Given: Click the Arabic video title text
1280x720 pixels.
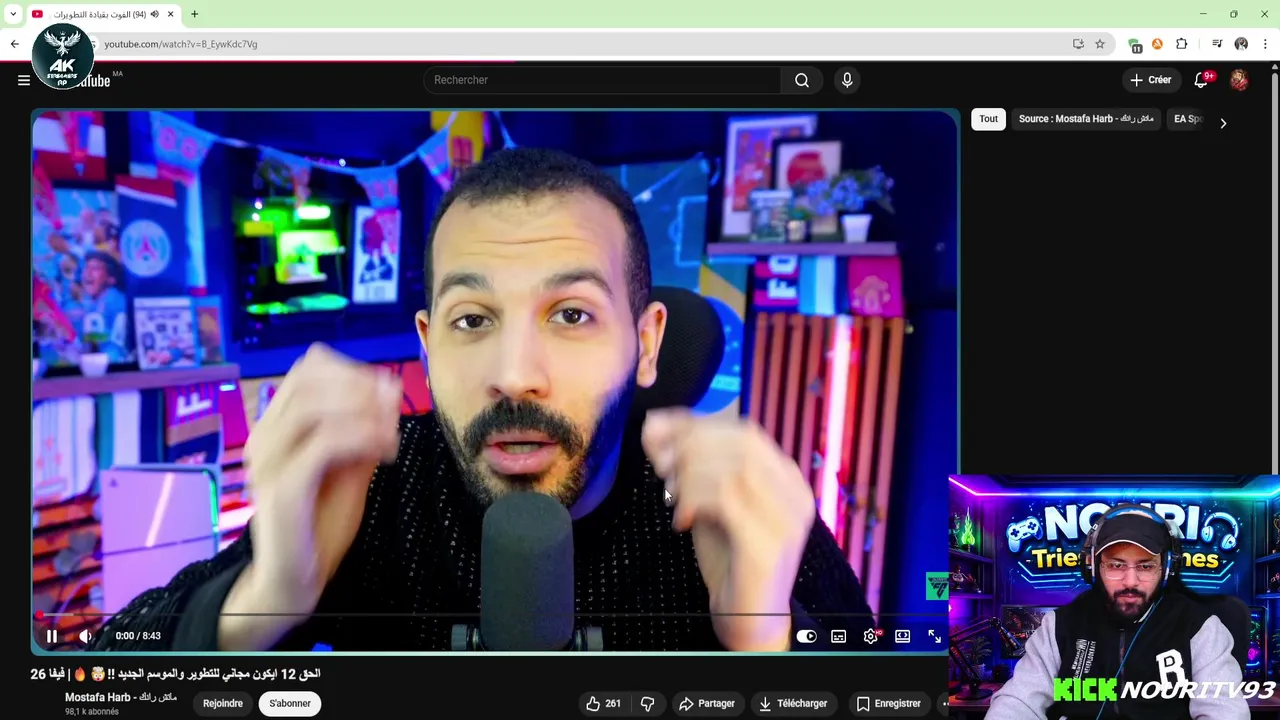Looking at the screenshot, I should click(x=175, y=674).
